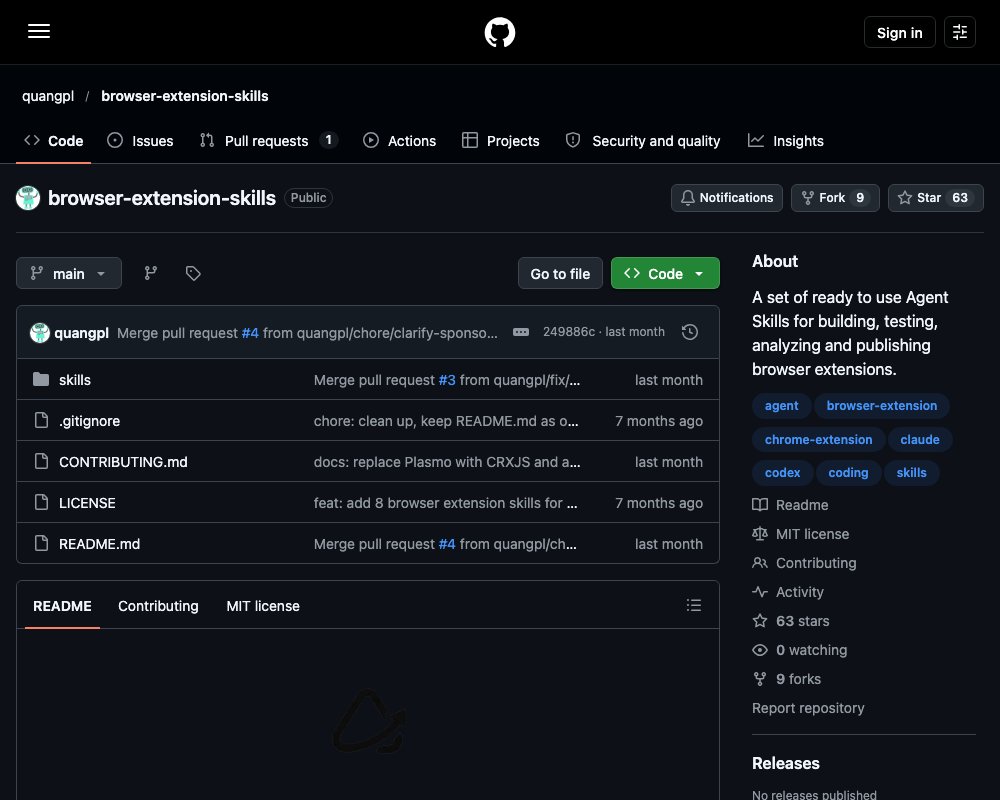
Task: Open the Activity link in About sidebar
Action: click(788, 592)
